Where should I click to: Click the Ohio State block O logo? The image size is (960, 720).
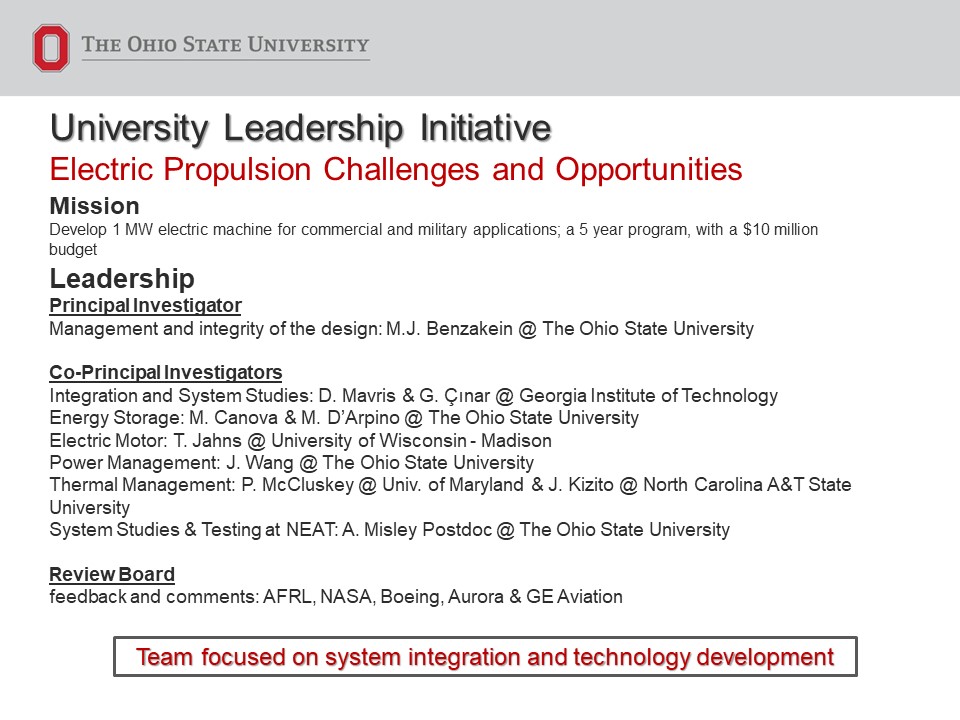50,48
